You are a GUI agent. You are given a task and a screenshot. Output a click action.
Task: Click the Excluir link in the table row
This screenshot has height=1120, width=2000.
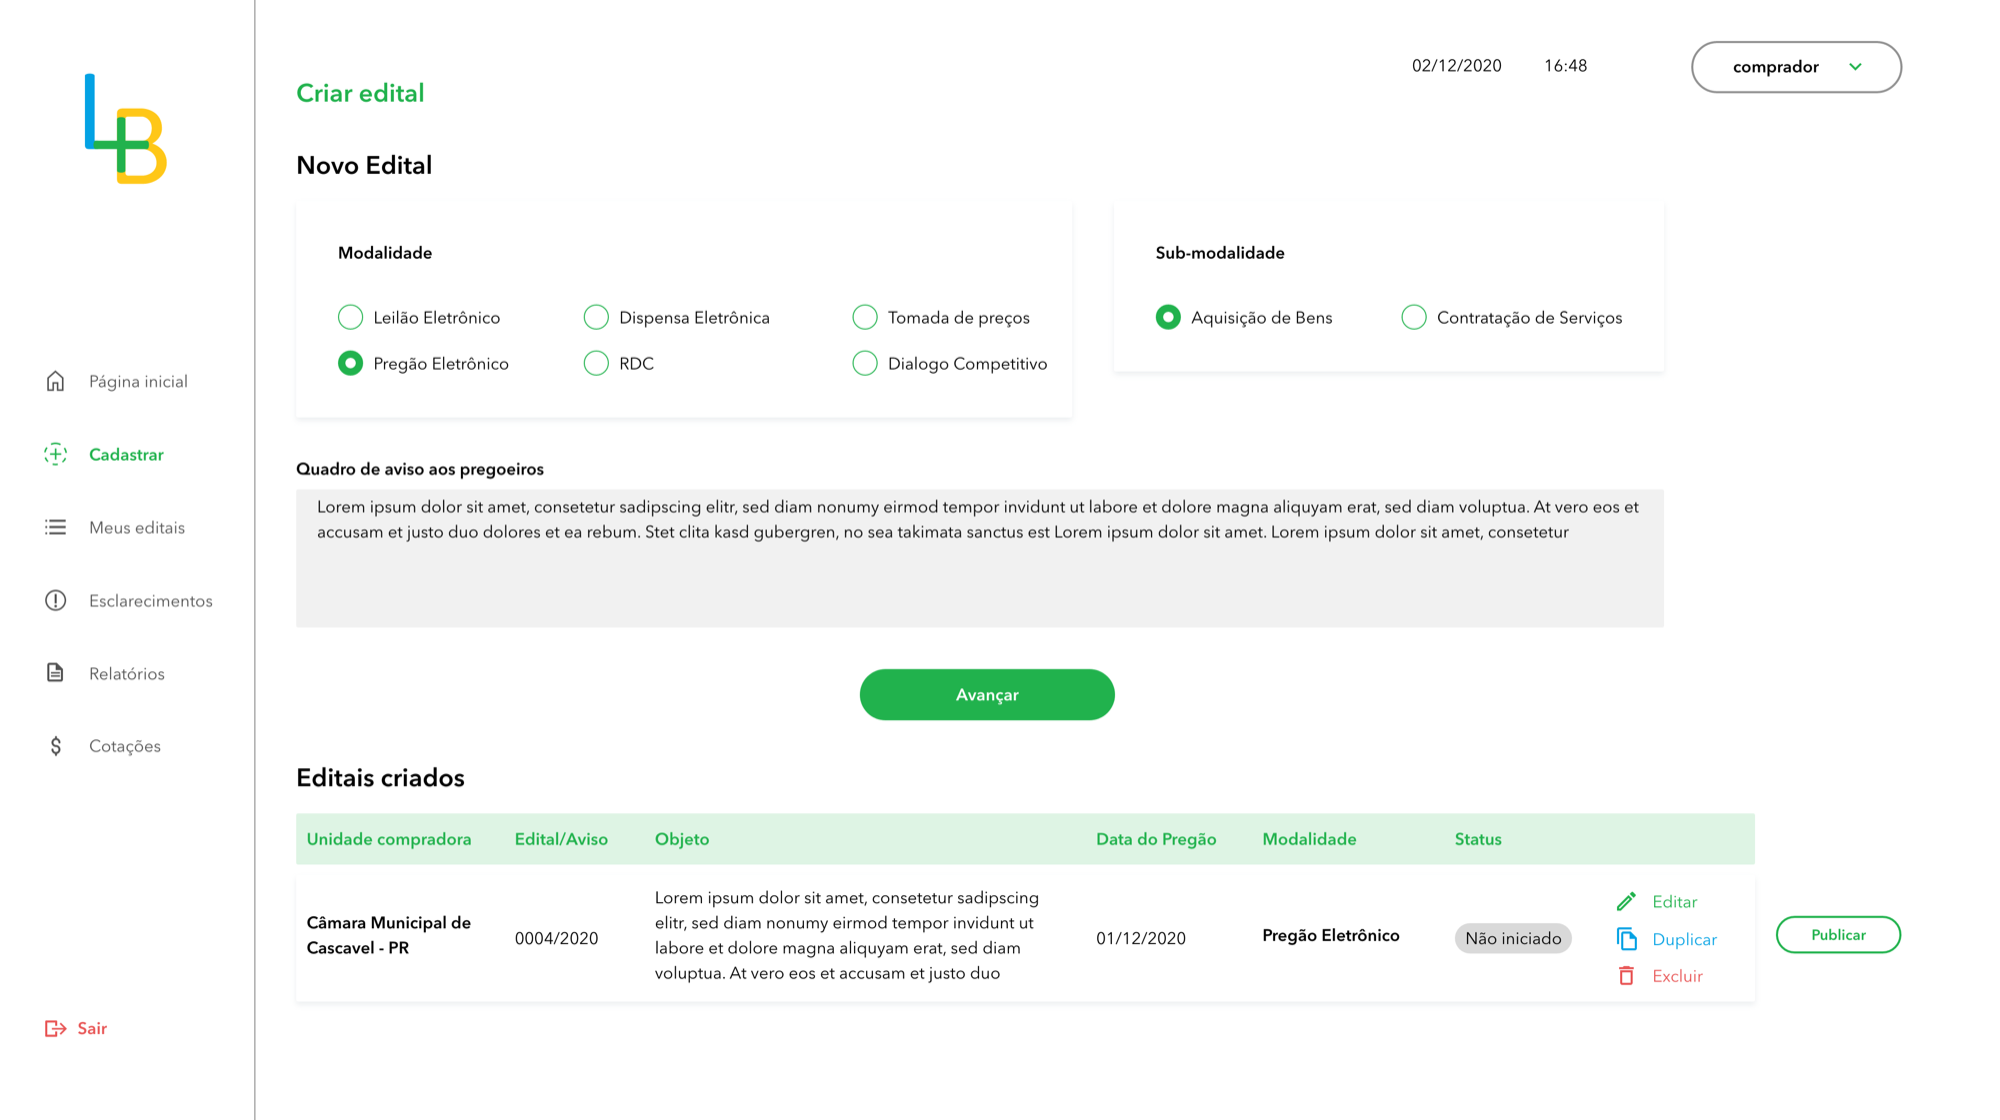pos(1677,975)
